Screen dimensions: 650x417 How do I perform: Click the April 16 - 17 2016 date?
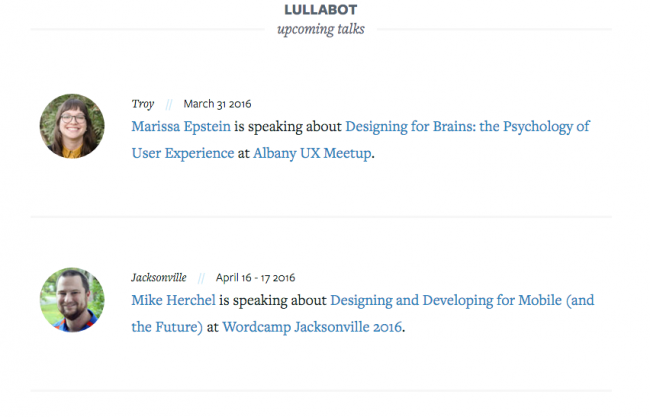coord(255,277)
